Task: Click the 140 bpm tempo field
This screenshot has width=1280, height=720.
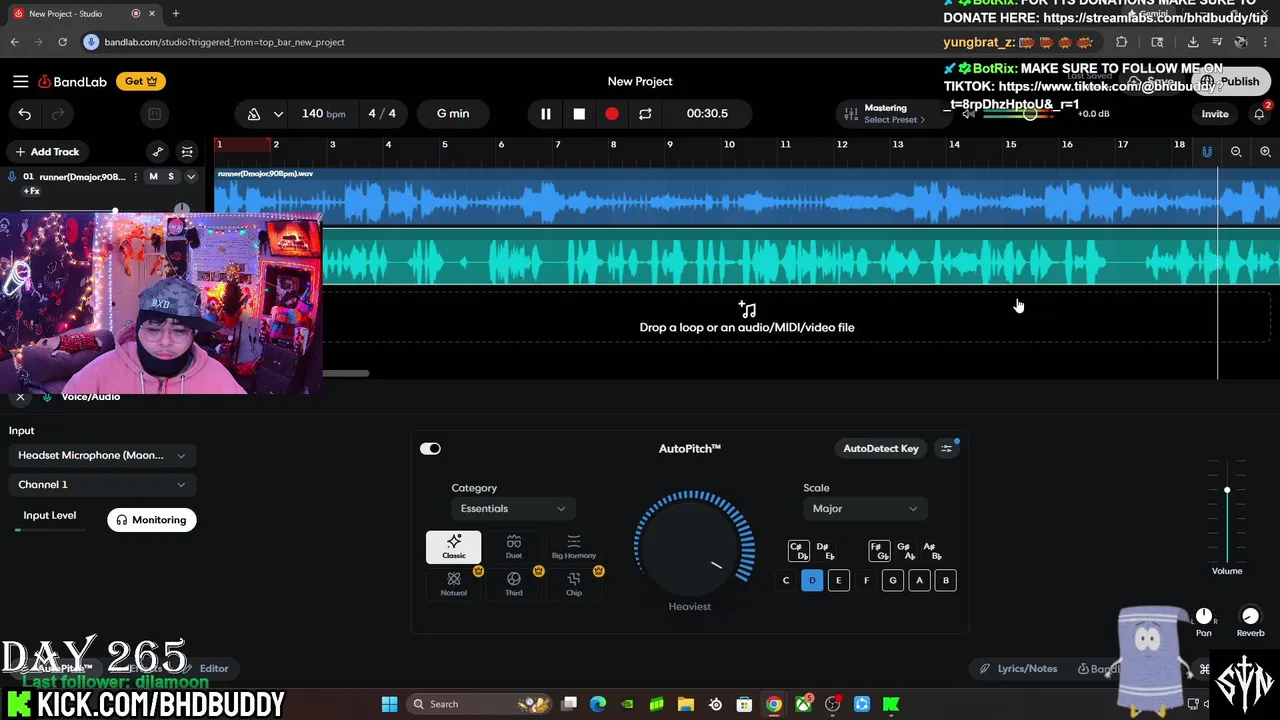Action: tap(323, 114)
